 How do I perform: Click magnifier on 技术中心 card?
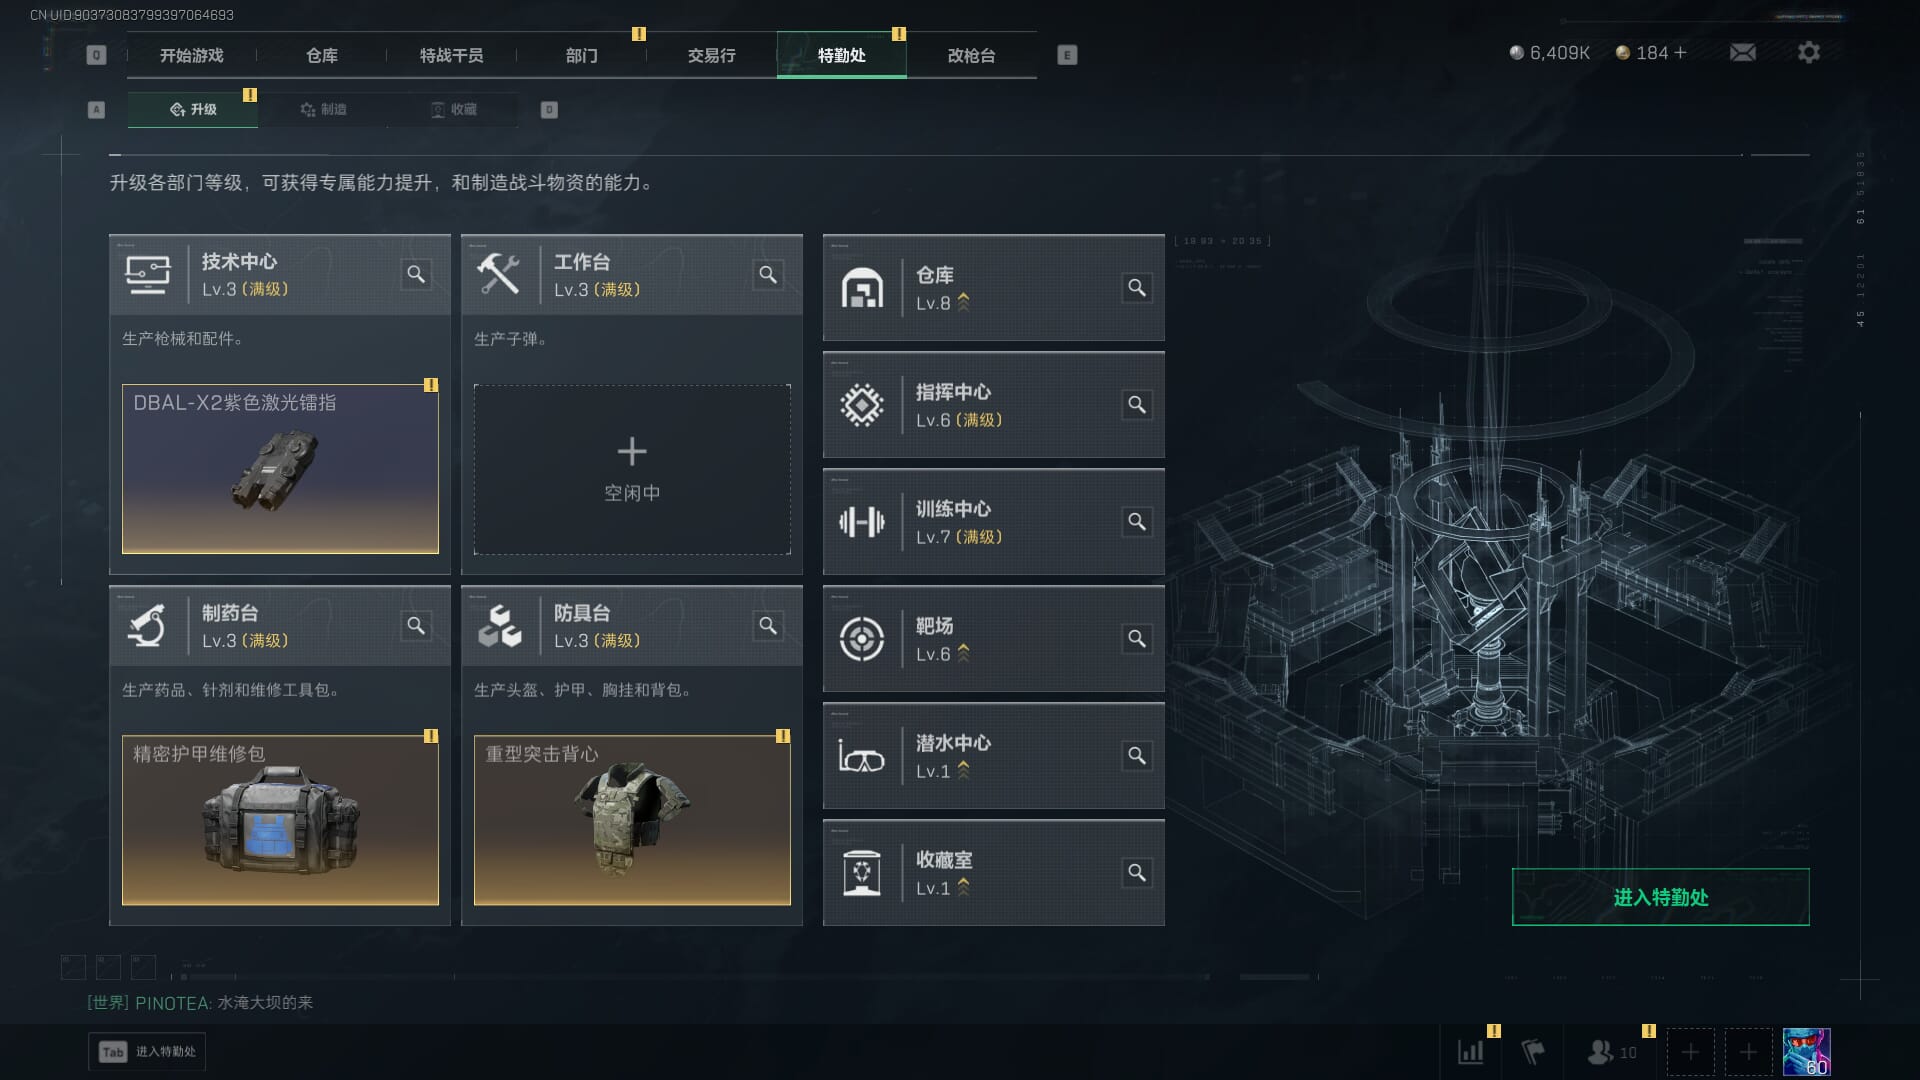416,274
